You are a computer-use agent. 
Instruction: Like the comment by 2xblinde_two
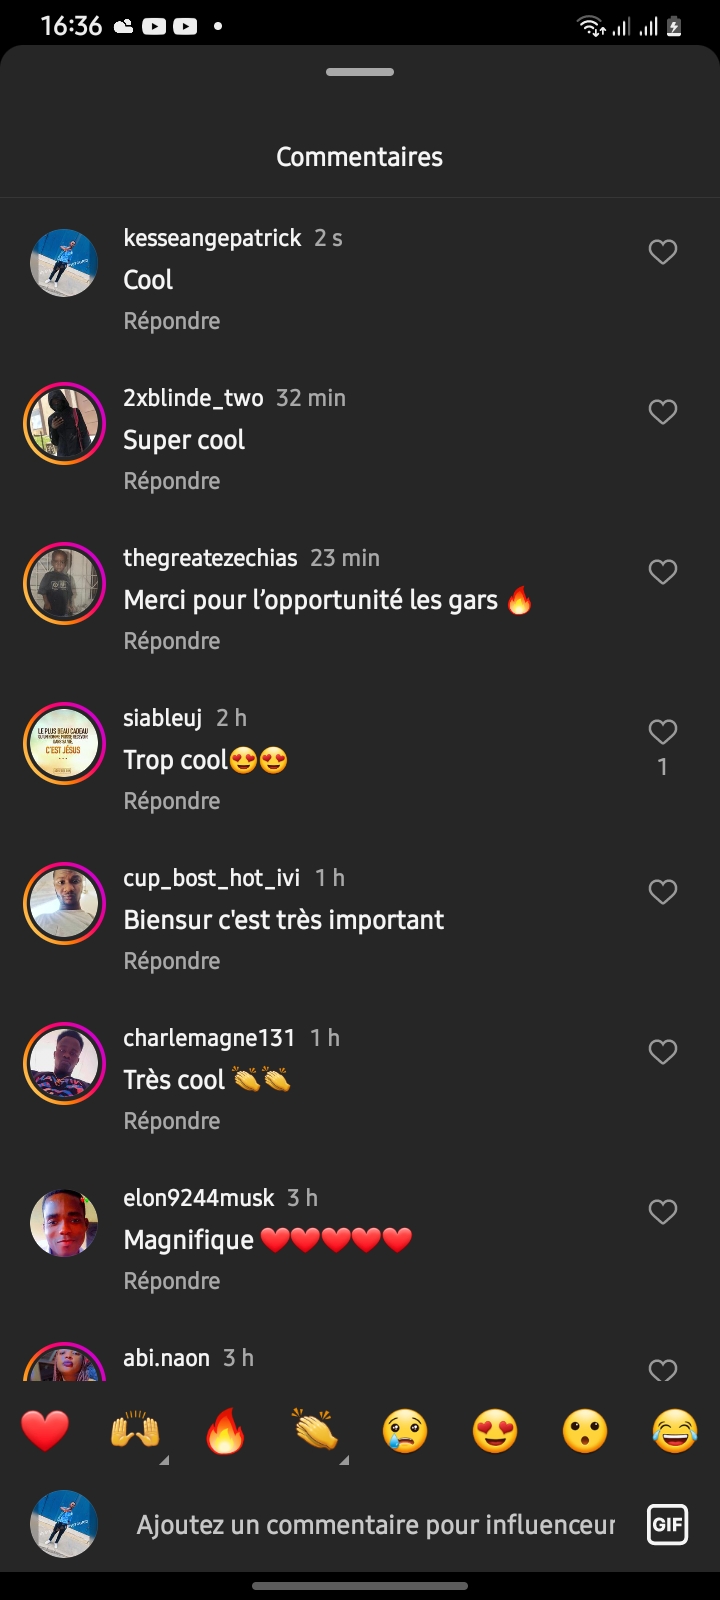[663, 412]
